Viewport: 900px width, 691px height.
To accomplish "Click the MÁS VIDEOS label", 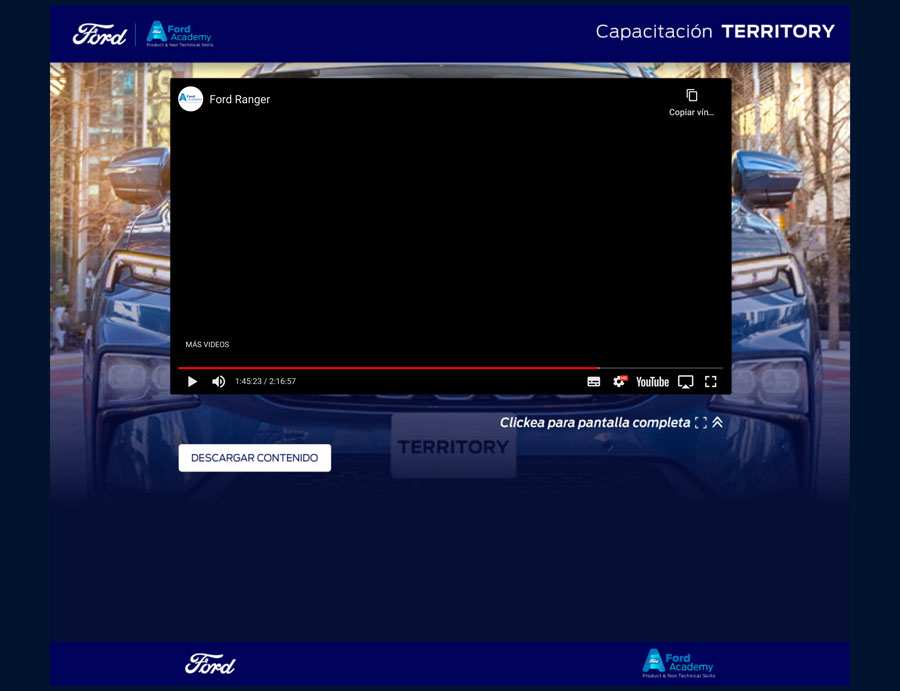I will tap(207, 345).
